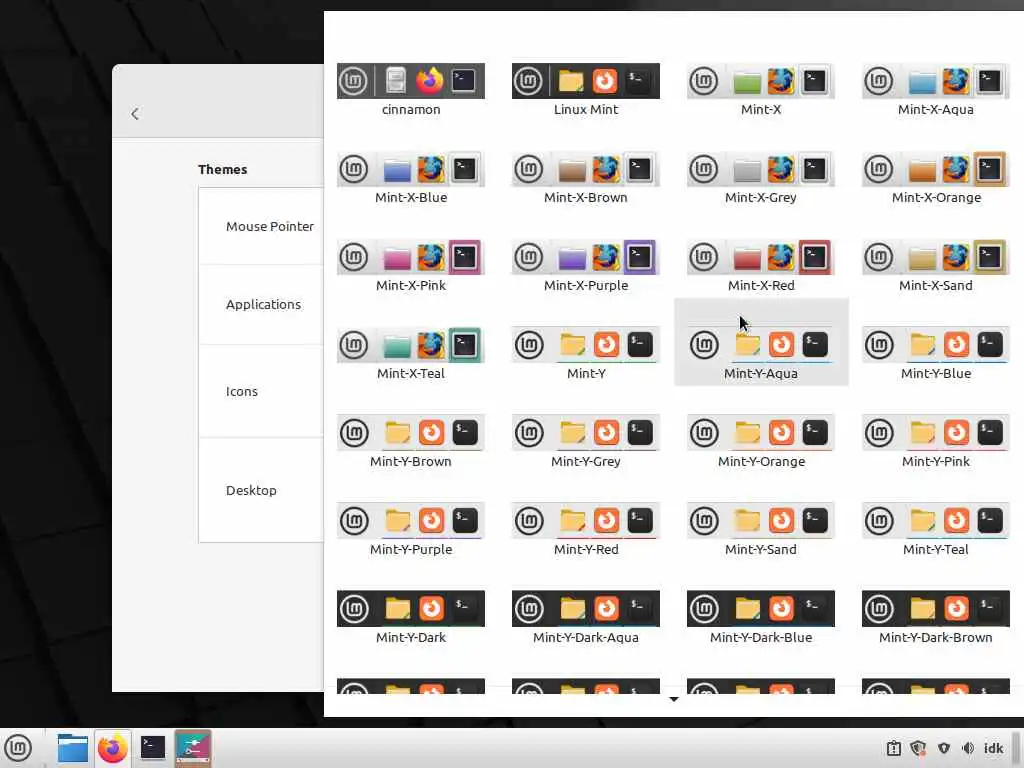Click the scroll-down arrow below the theme list
Viewport: 1024px width, 768px height.
674,699
